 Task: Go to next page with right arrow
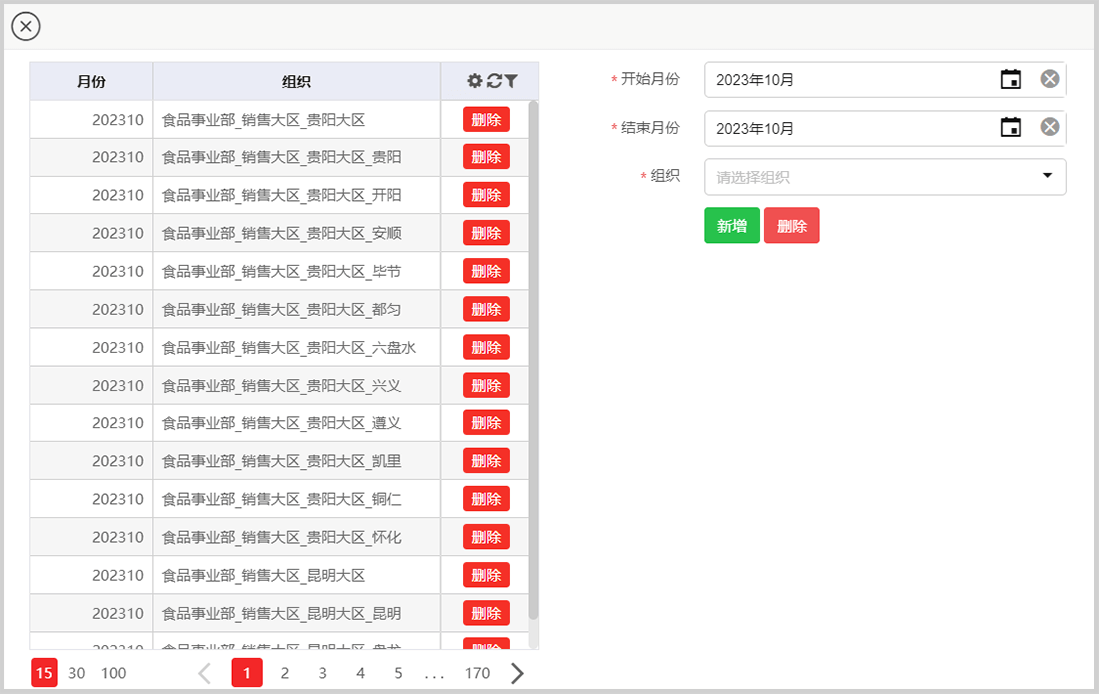tap(517, 673)
